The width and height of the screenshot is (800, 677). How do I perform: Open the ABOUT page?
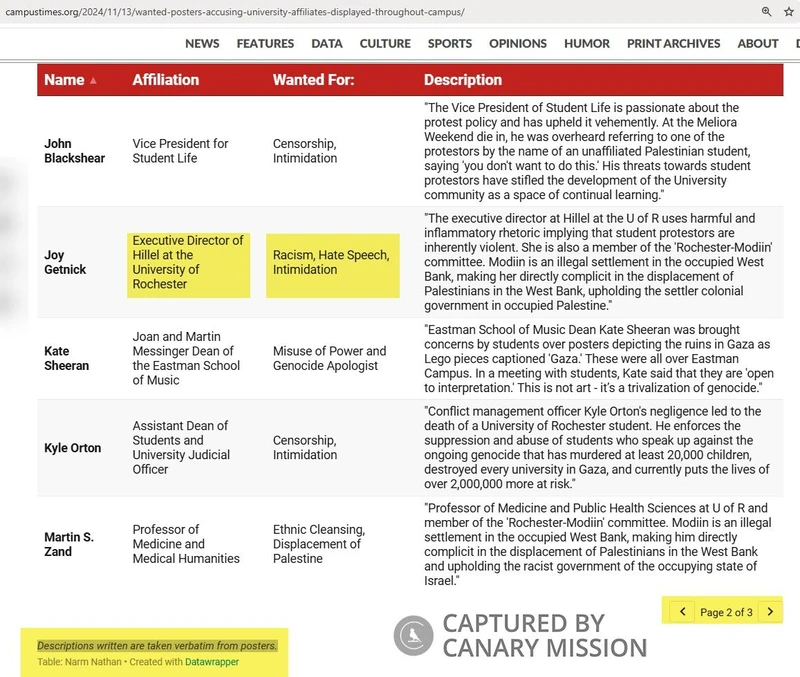758,44
